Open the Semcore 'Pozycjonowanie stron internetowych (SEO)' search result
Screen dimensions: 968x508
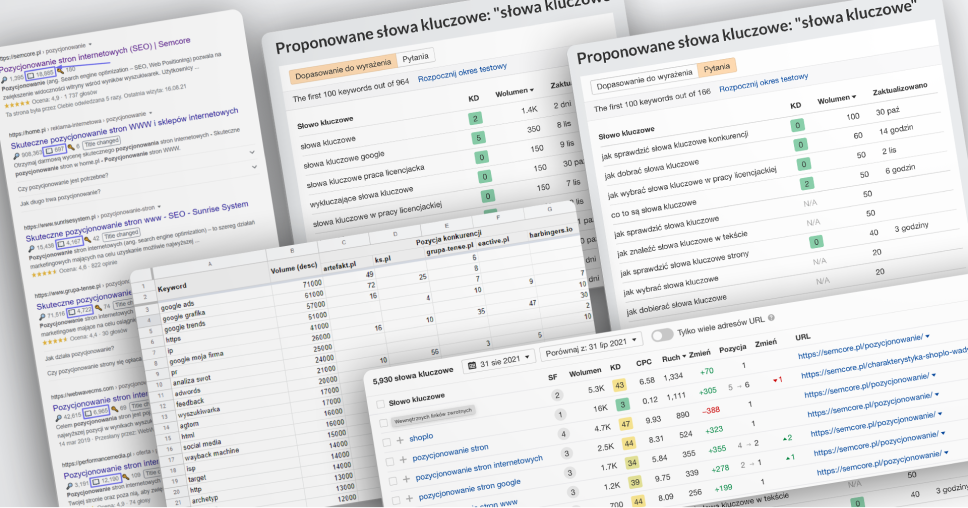pos(96,54)
